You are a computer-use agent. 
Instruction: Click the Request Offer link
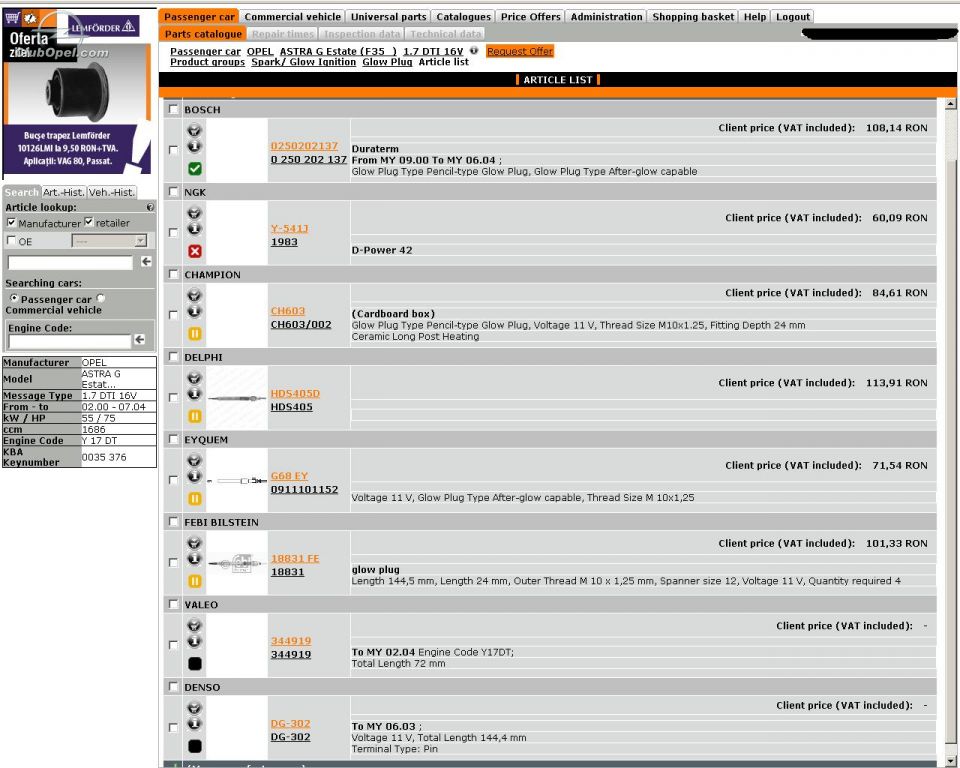pyautogui.click(x=520, y=51)
